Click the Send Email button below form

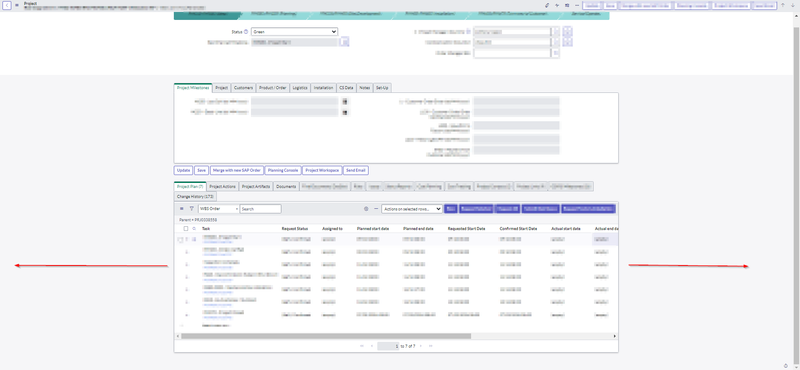356,170
